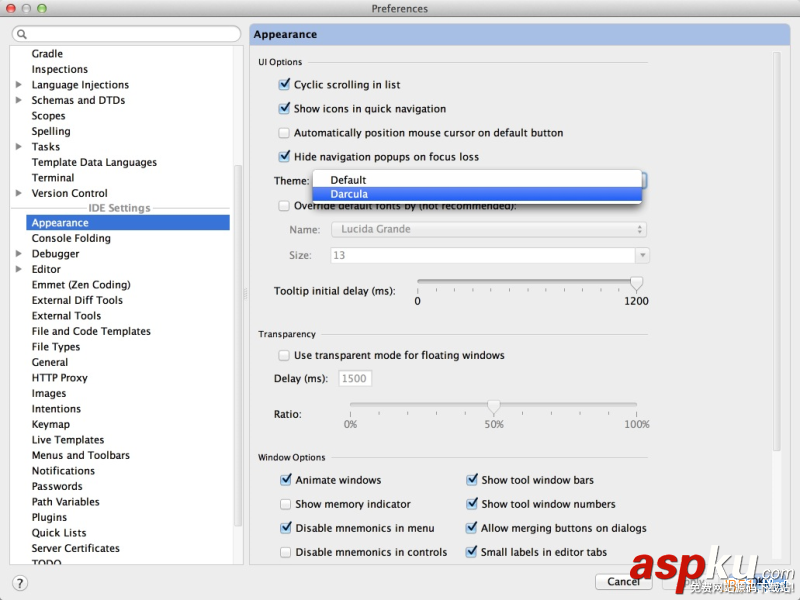800x600 pixels.
Task: Expand Language Injections tree node
Action: pos(19,85)
